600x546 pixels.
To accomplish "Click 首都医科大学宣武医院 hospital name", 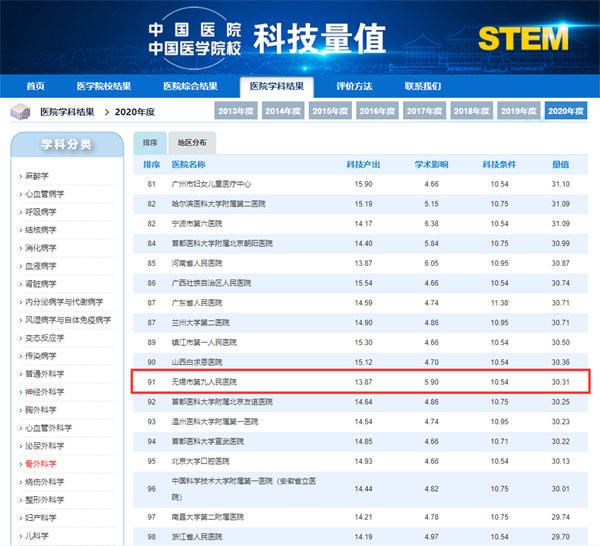I will (x=207, y=442).
